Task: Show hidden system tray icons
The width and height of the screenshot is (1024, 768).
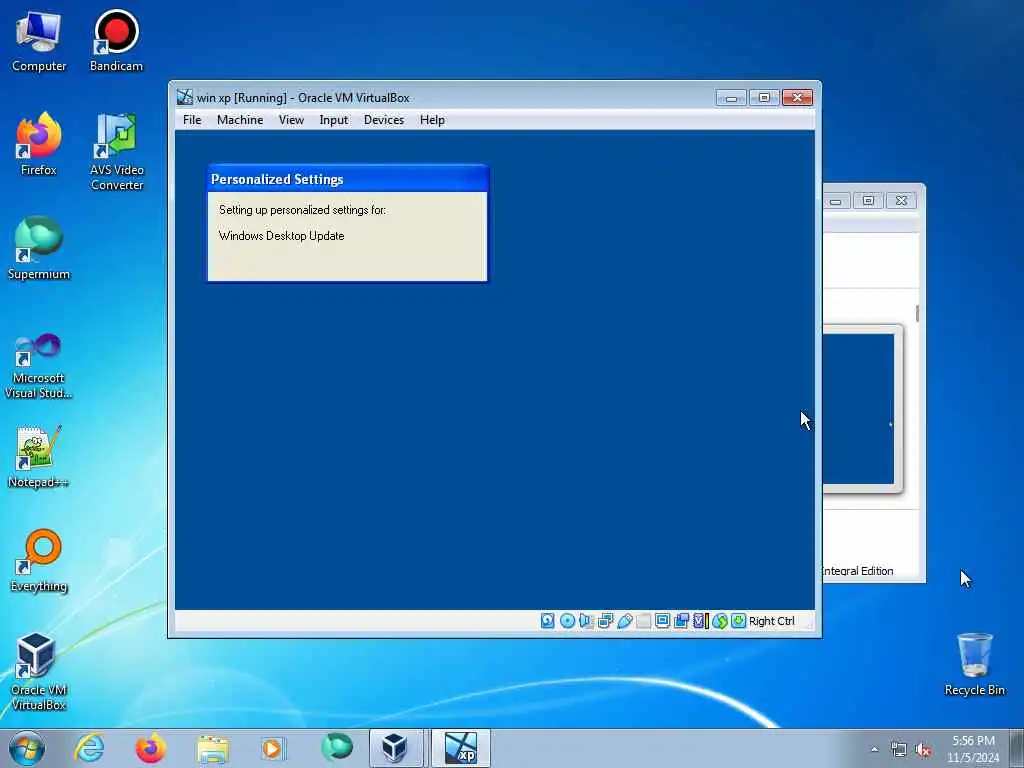Action: coord(874,750)
